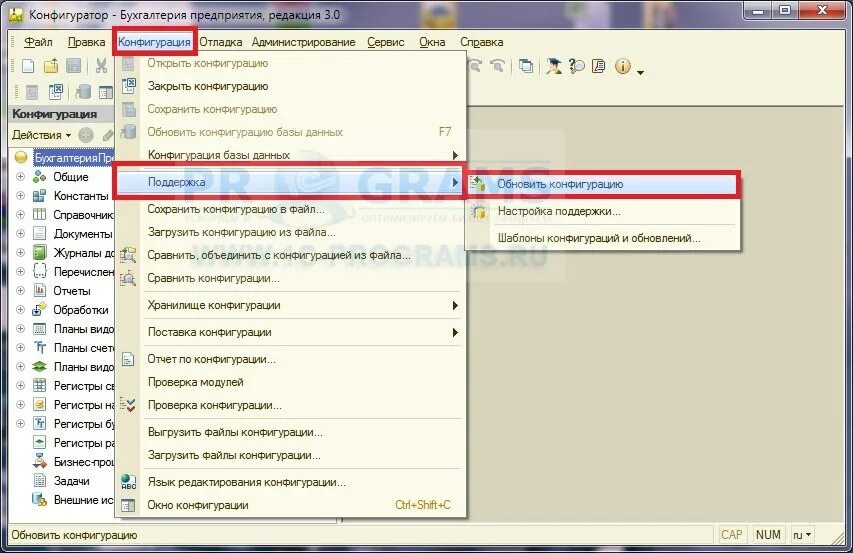Choose Шаблоны конфигураций и обновлений...

click(x=603, y=238)
